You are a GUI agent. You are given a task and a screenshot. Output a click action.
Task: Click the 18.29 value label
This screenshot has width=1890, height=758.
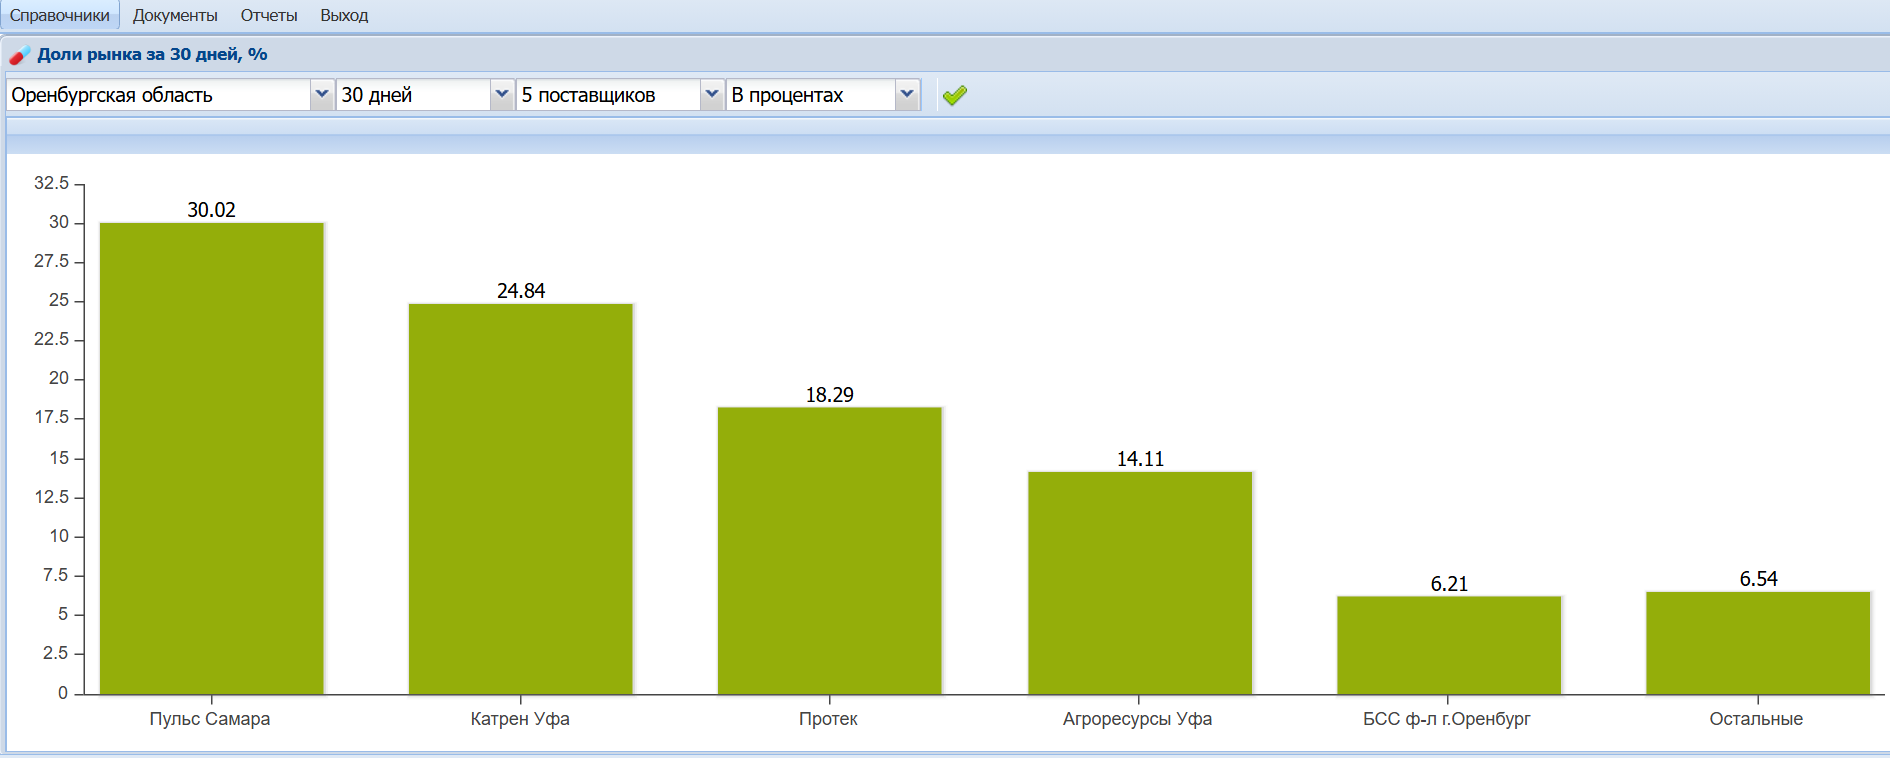830,395
